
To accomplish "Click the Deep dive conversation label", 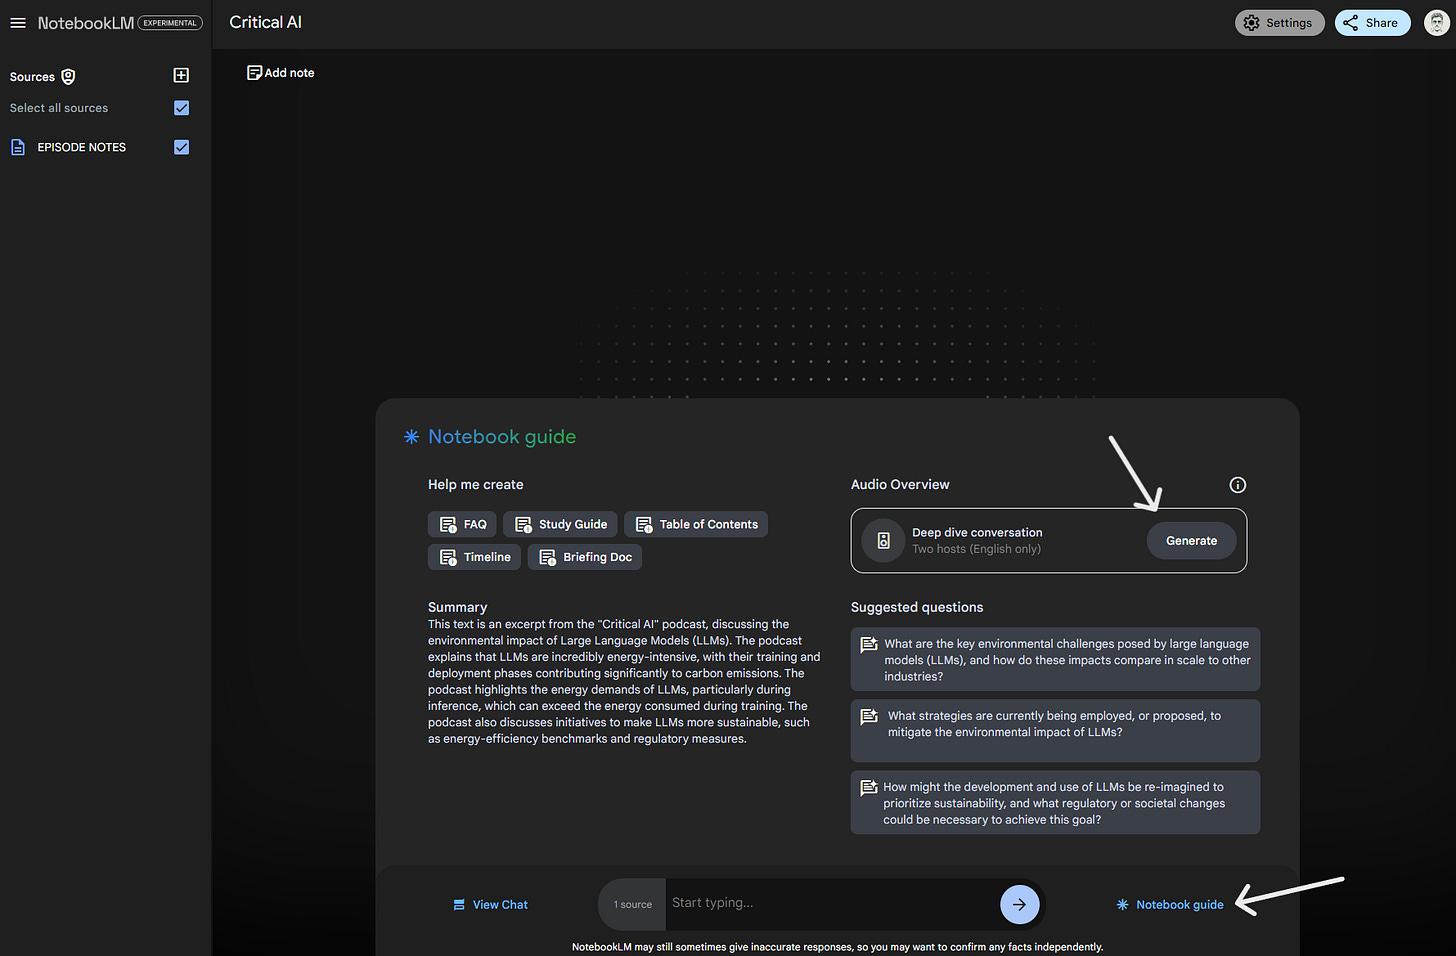I will (977, 533).
